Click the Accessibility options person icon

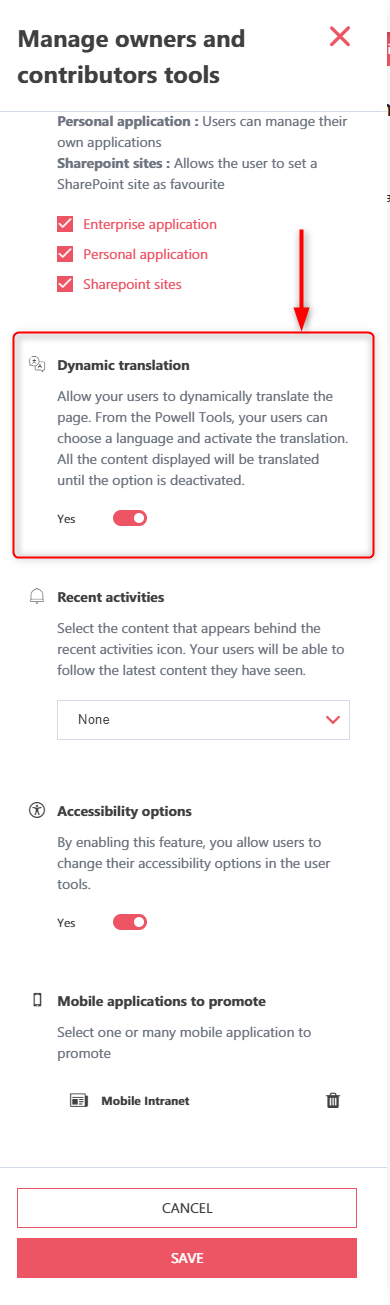click(38, 811)
